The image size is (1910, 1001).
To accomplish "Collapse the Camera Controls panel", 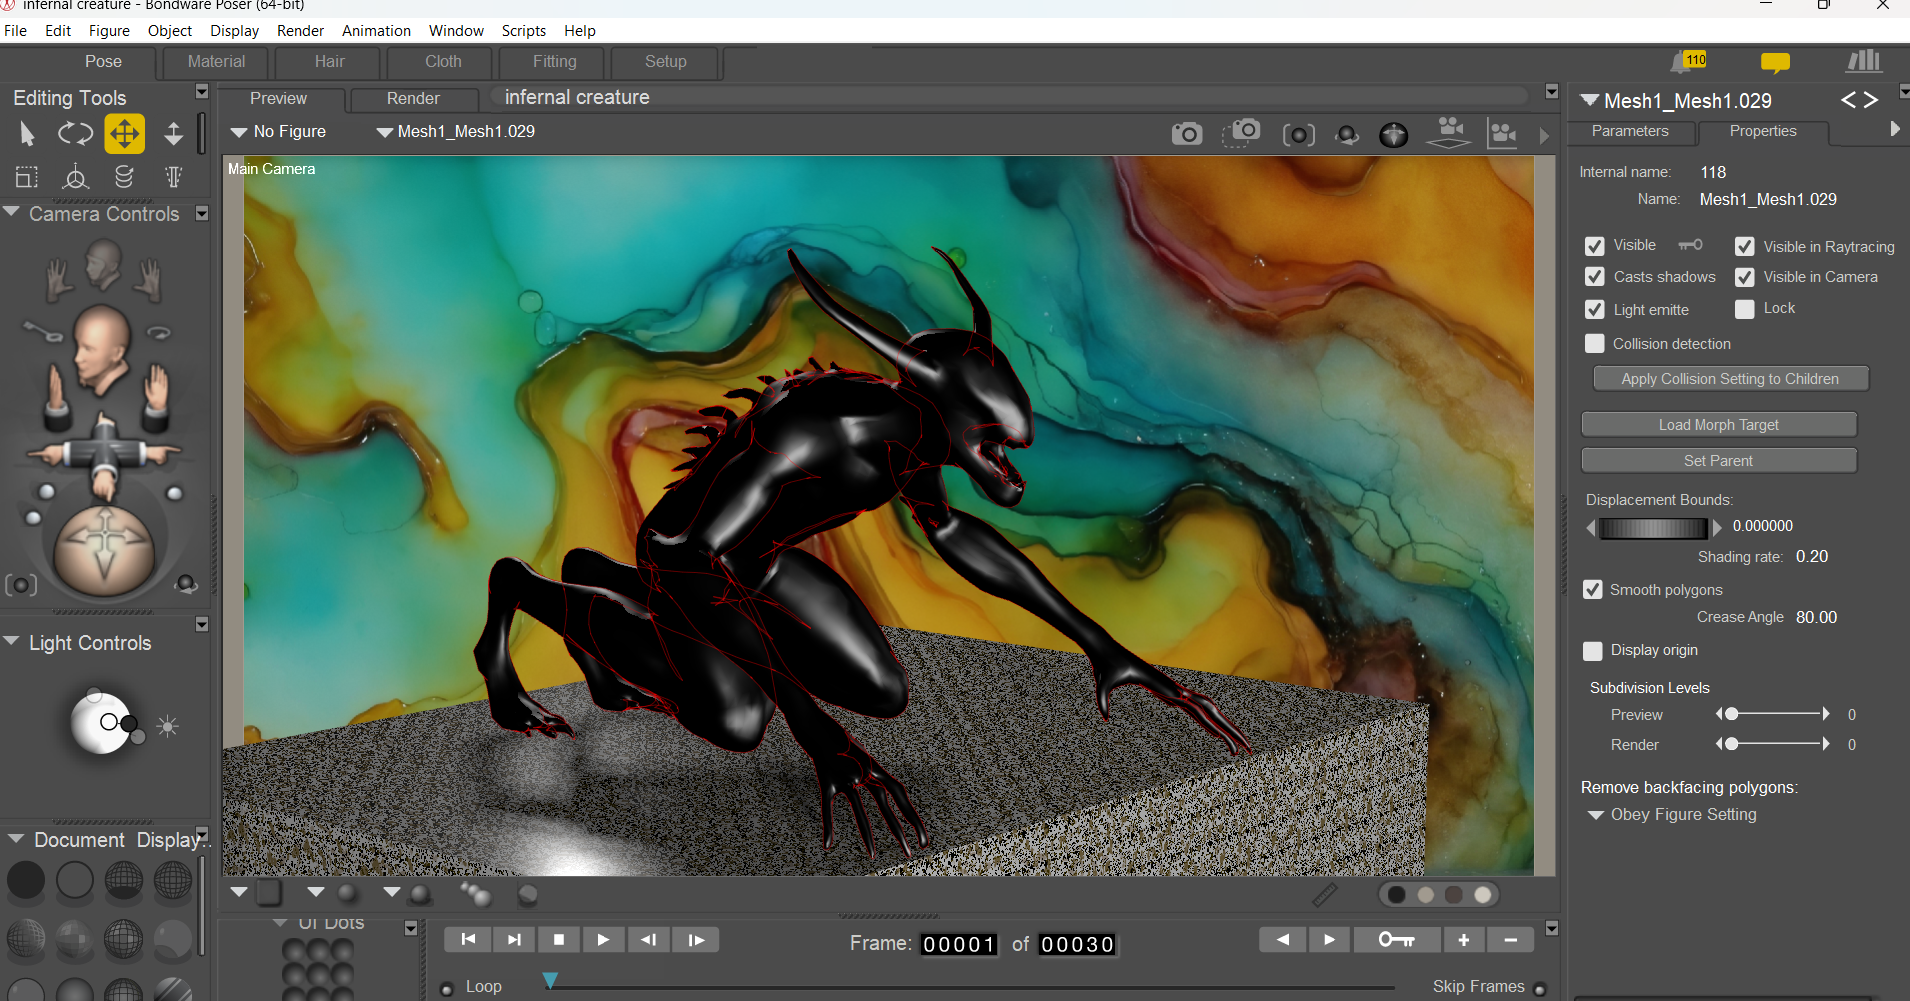I will (x=12, y=212).
